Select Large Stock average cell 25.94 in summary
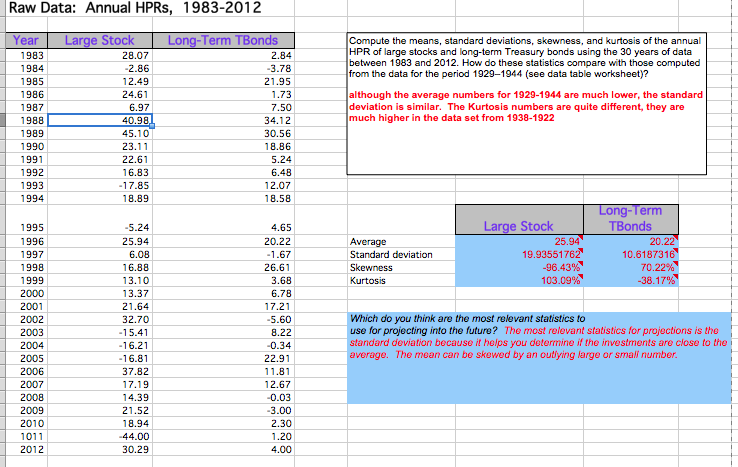 click(x=519, y=242)
